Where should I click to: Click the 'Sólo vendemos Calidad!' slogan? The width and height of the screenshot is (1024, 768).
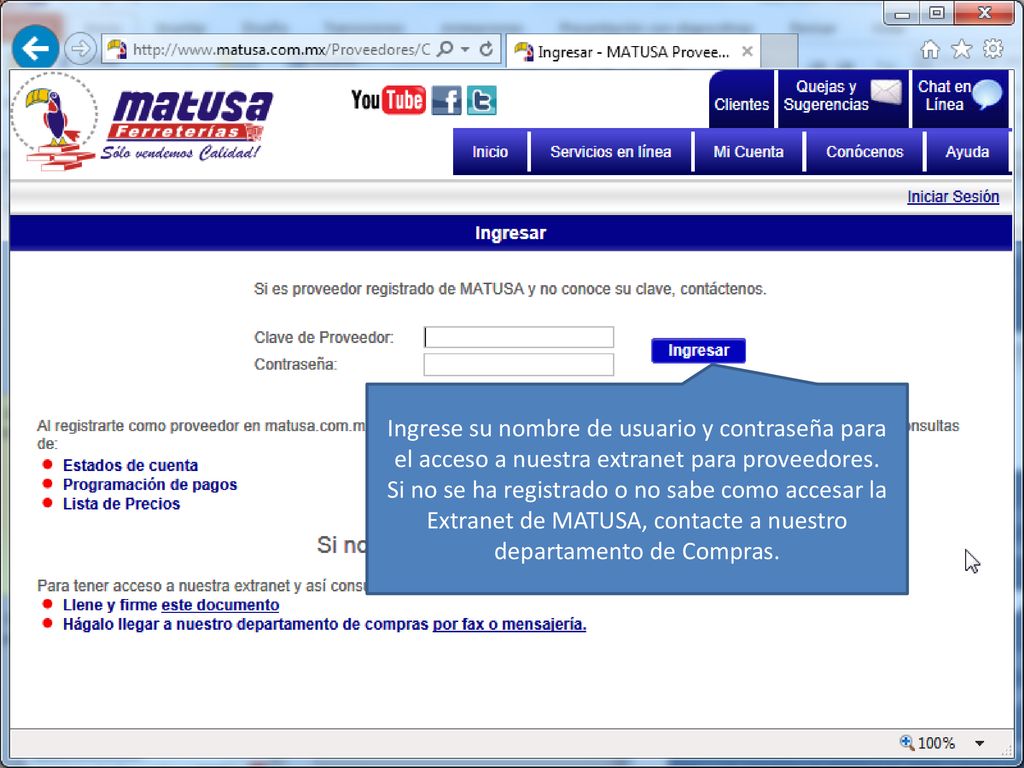point(180,153)
